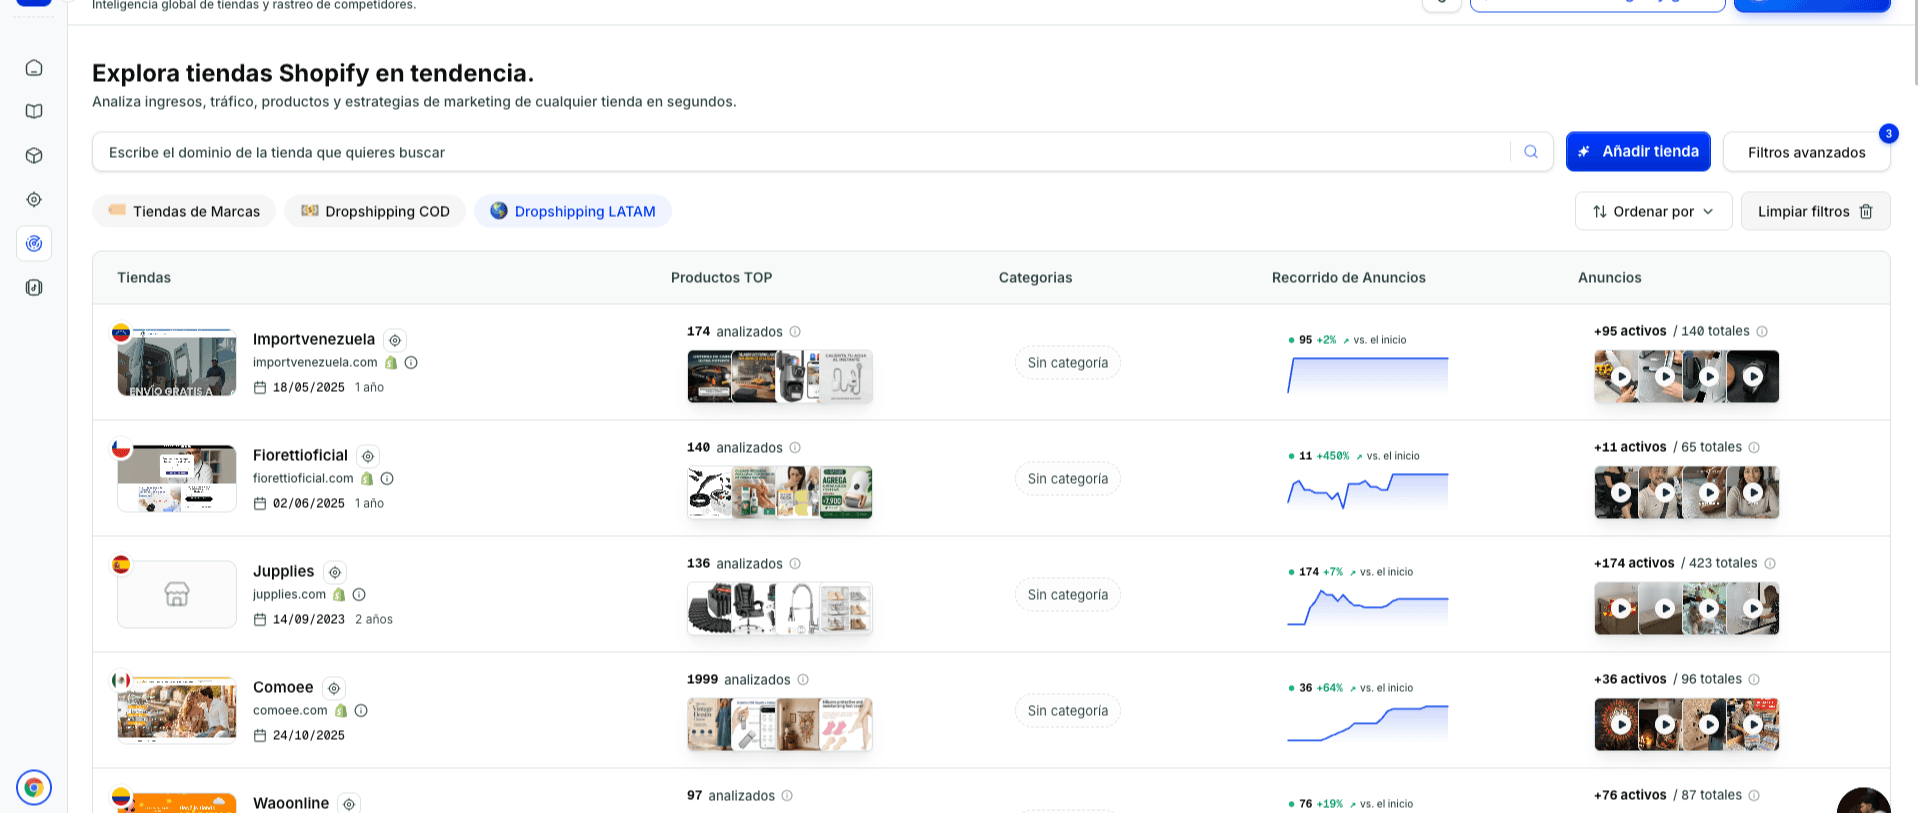Click Limpiar filtros button

pyautogui.click(x=1815, y=211)
